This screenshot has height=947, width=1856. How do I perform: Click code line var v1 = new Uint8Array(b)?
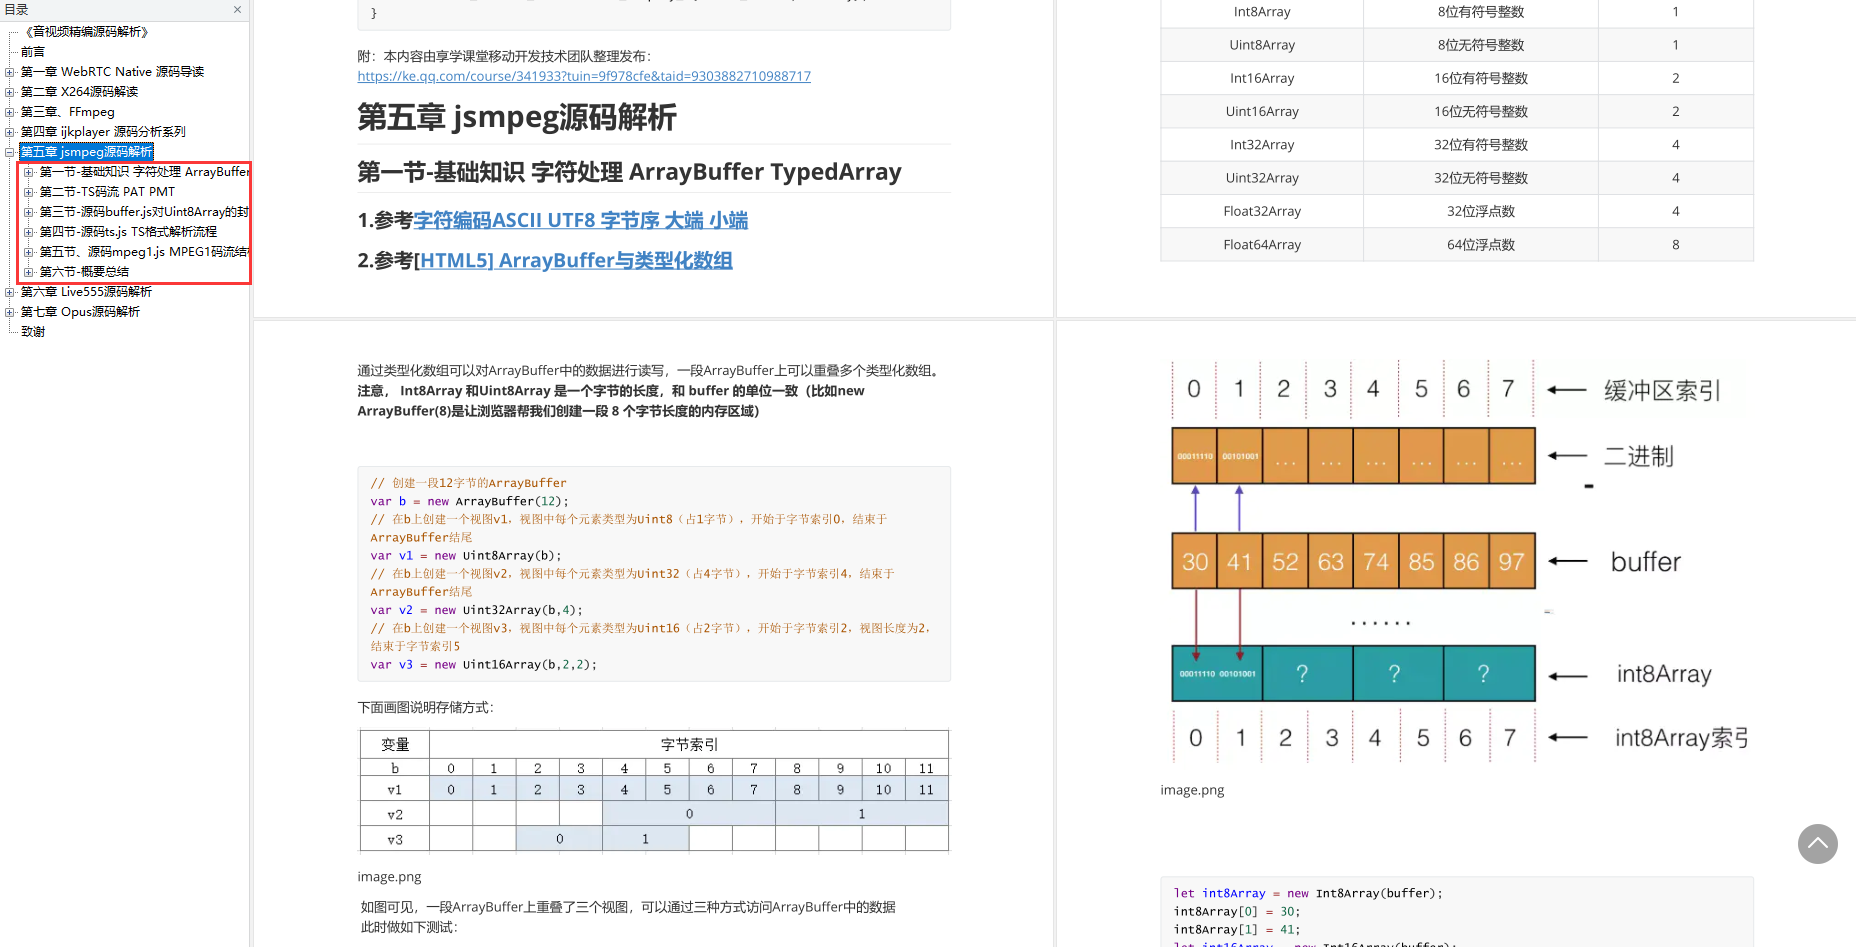pyautogui.click(x=466, y=556)
